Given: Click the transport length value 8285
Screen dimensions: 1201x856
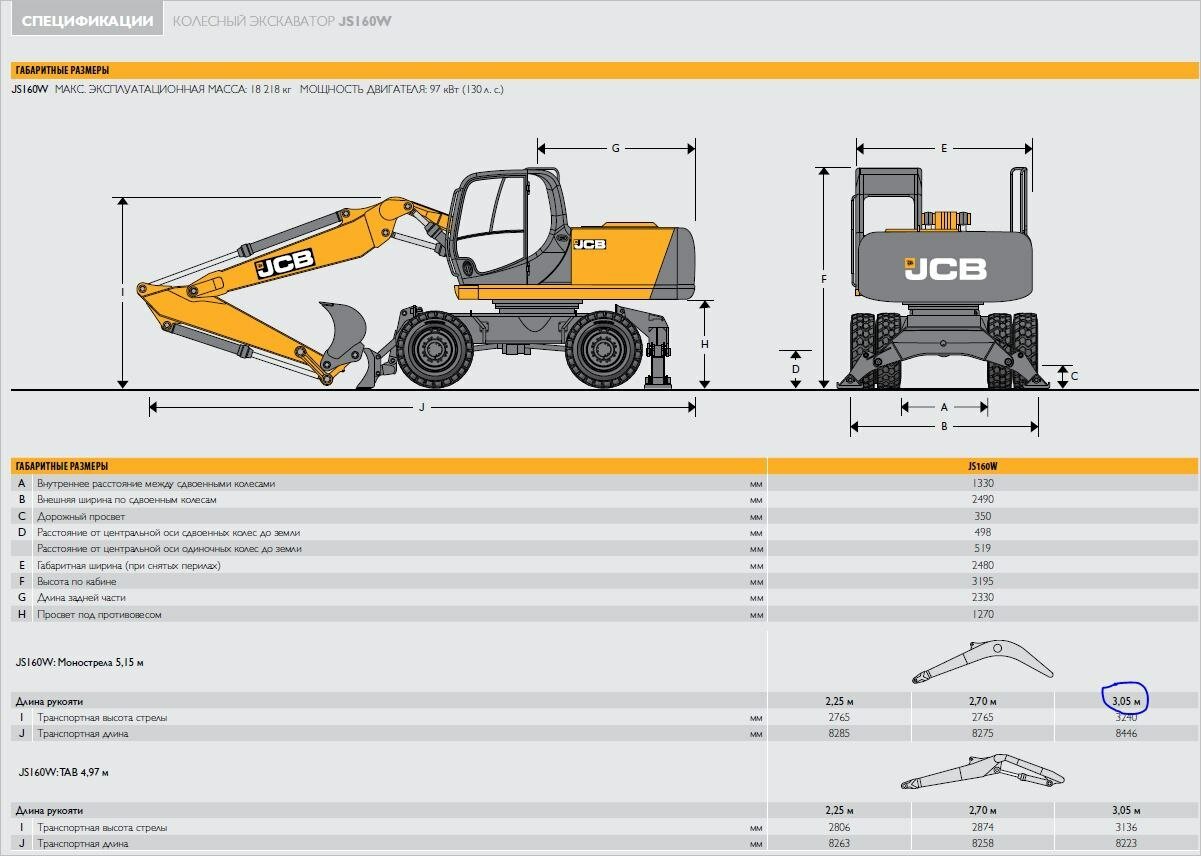Looking at the screenshot, I should point(839,734).
